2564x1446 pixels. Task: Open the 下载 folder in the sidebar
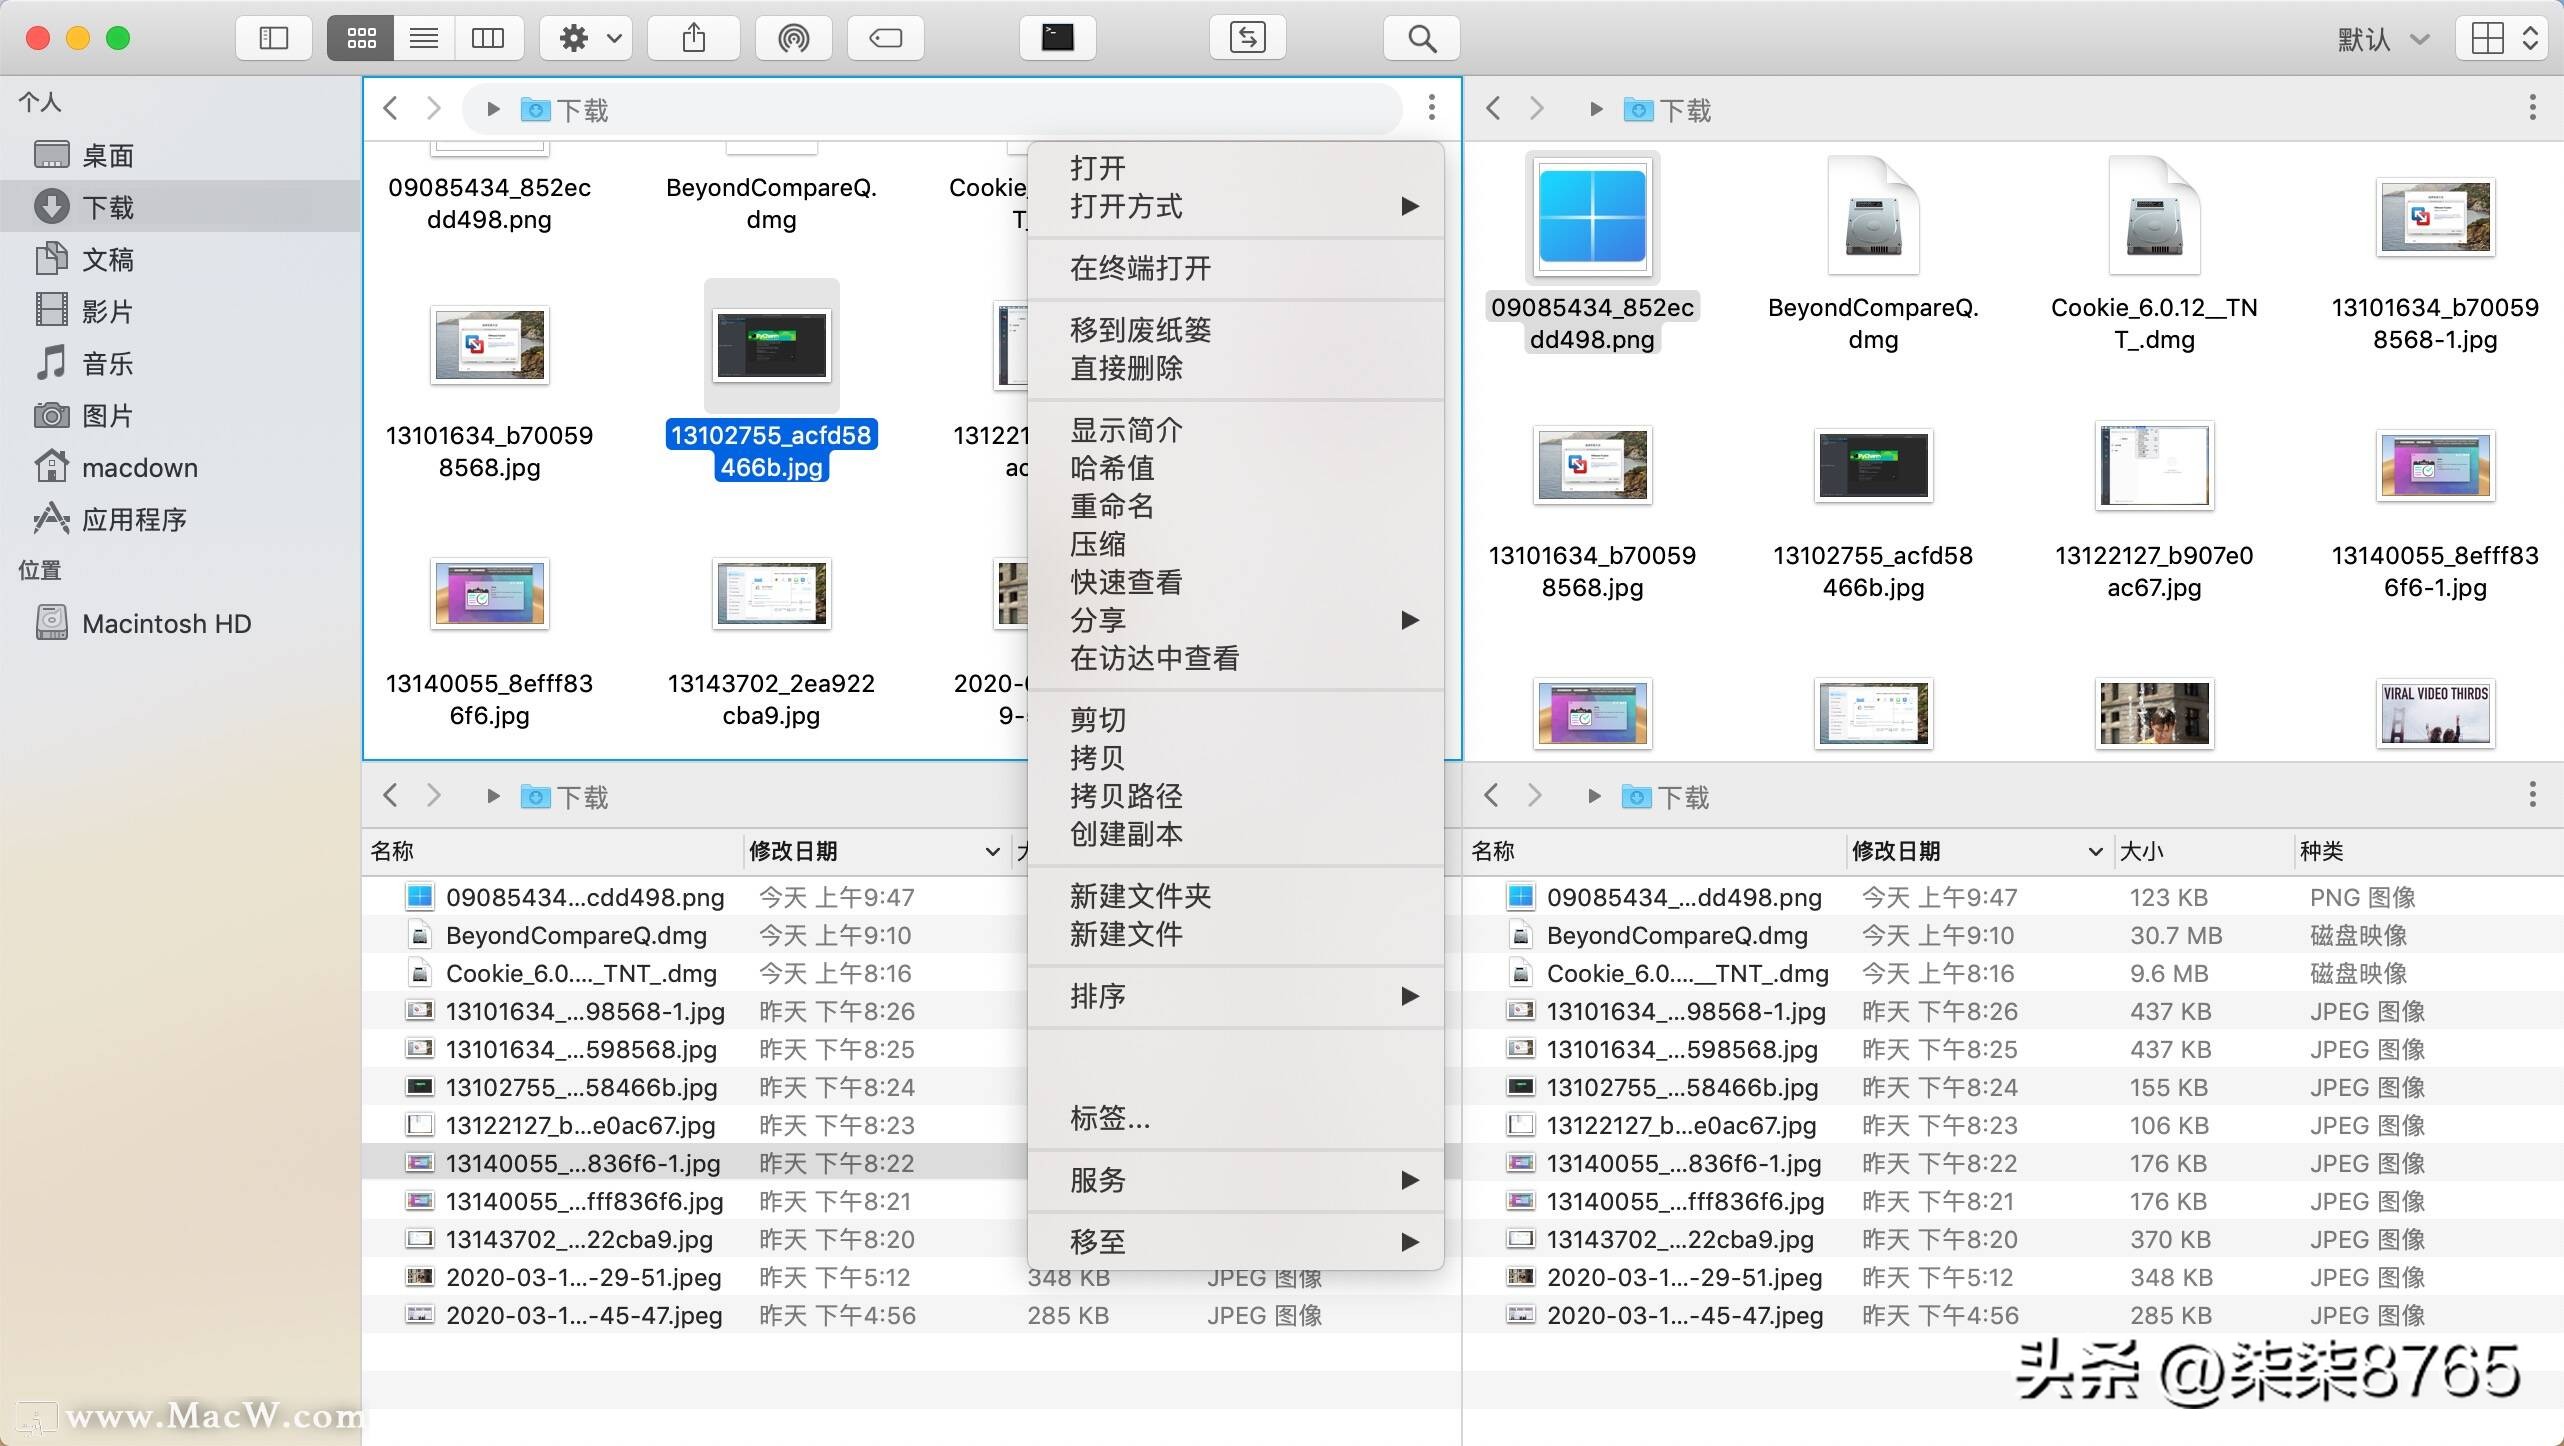[110, 206]
